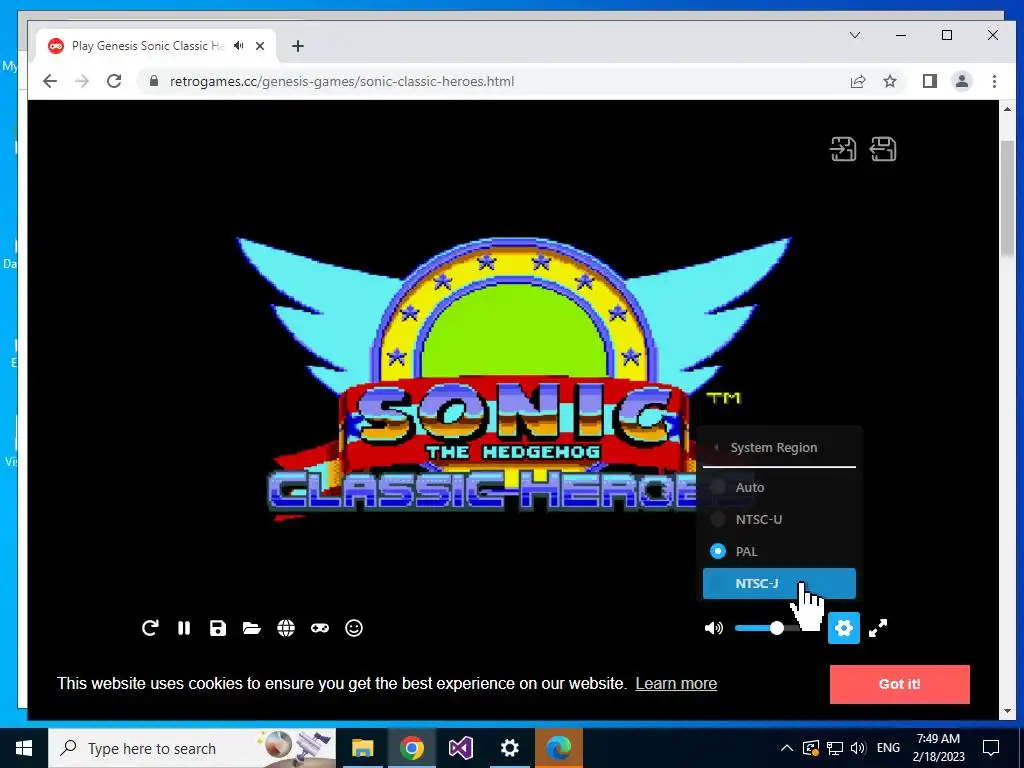View site info via the lock icon
1024x768 pixels.
click(154, 81)
